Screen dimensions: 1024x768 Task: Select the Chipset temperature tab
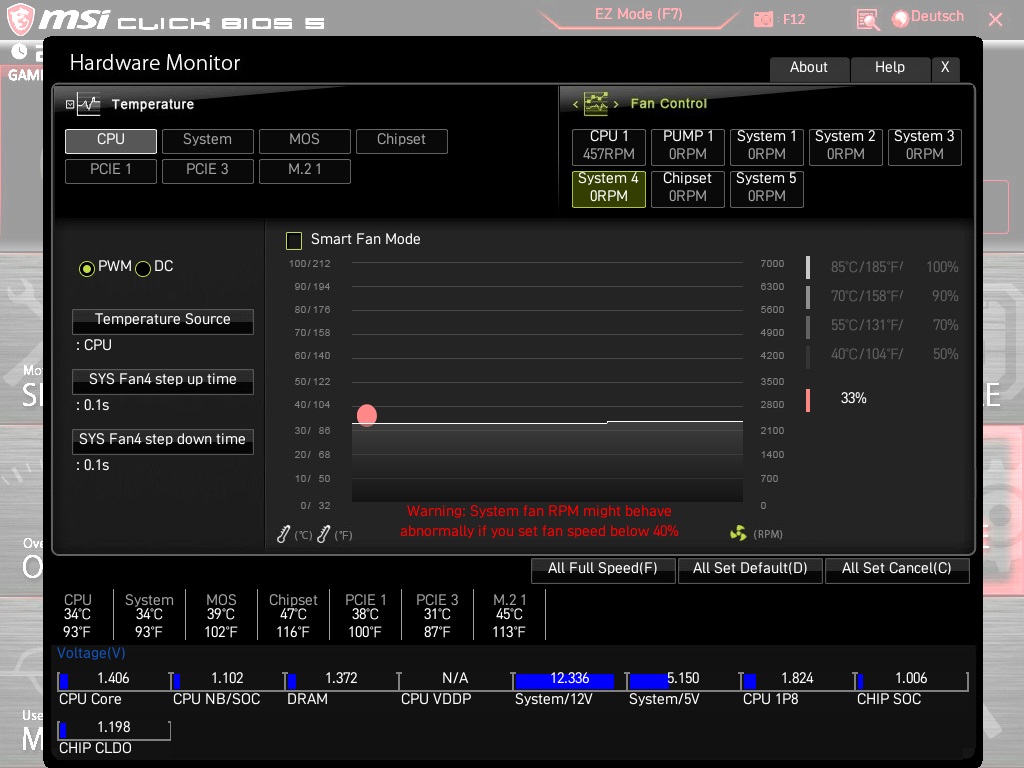pyautogui.click(x=401, y=141)
